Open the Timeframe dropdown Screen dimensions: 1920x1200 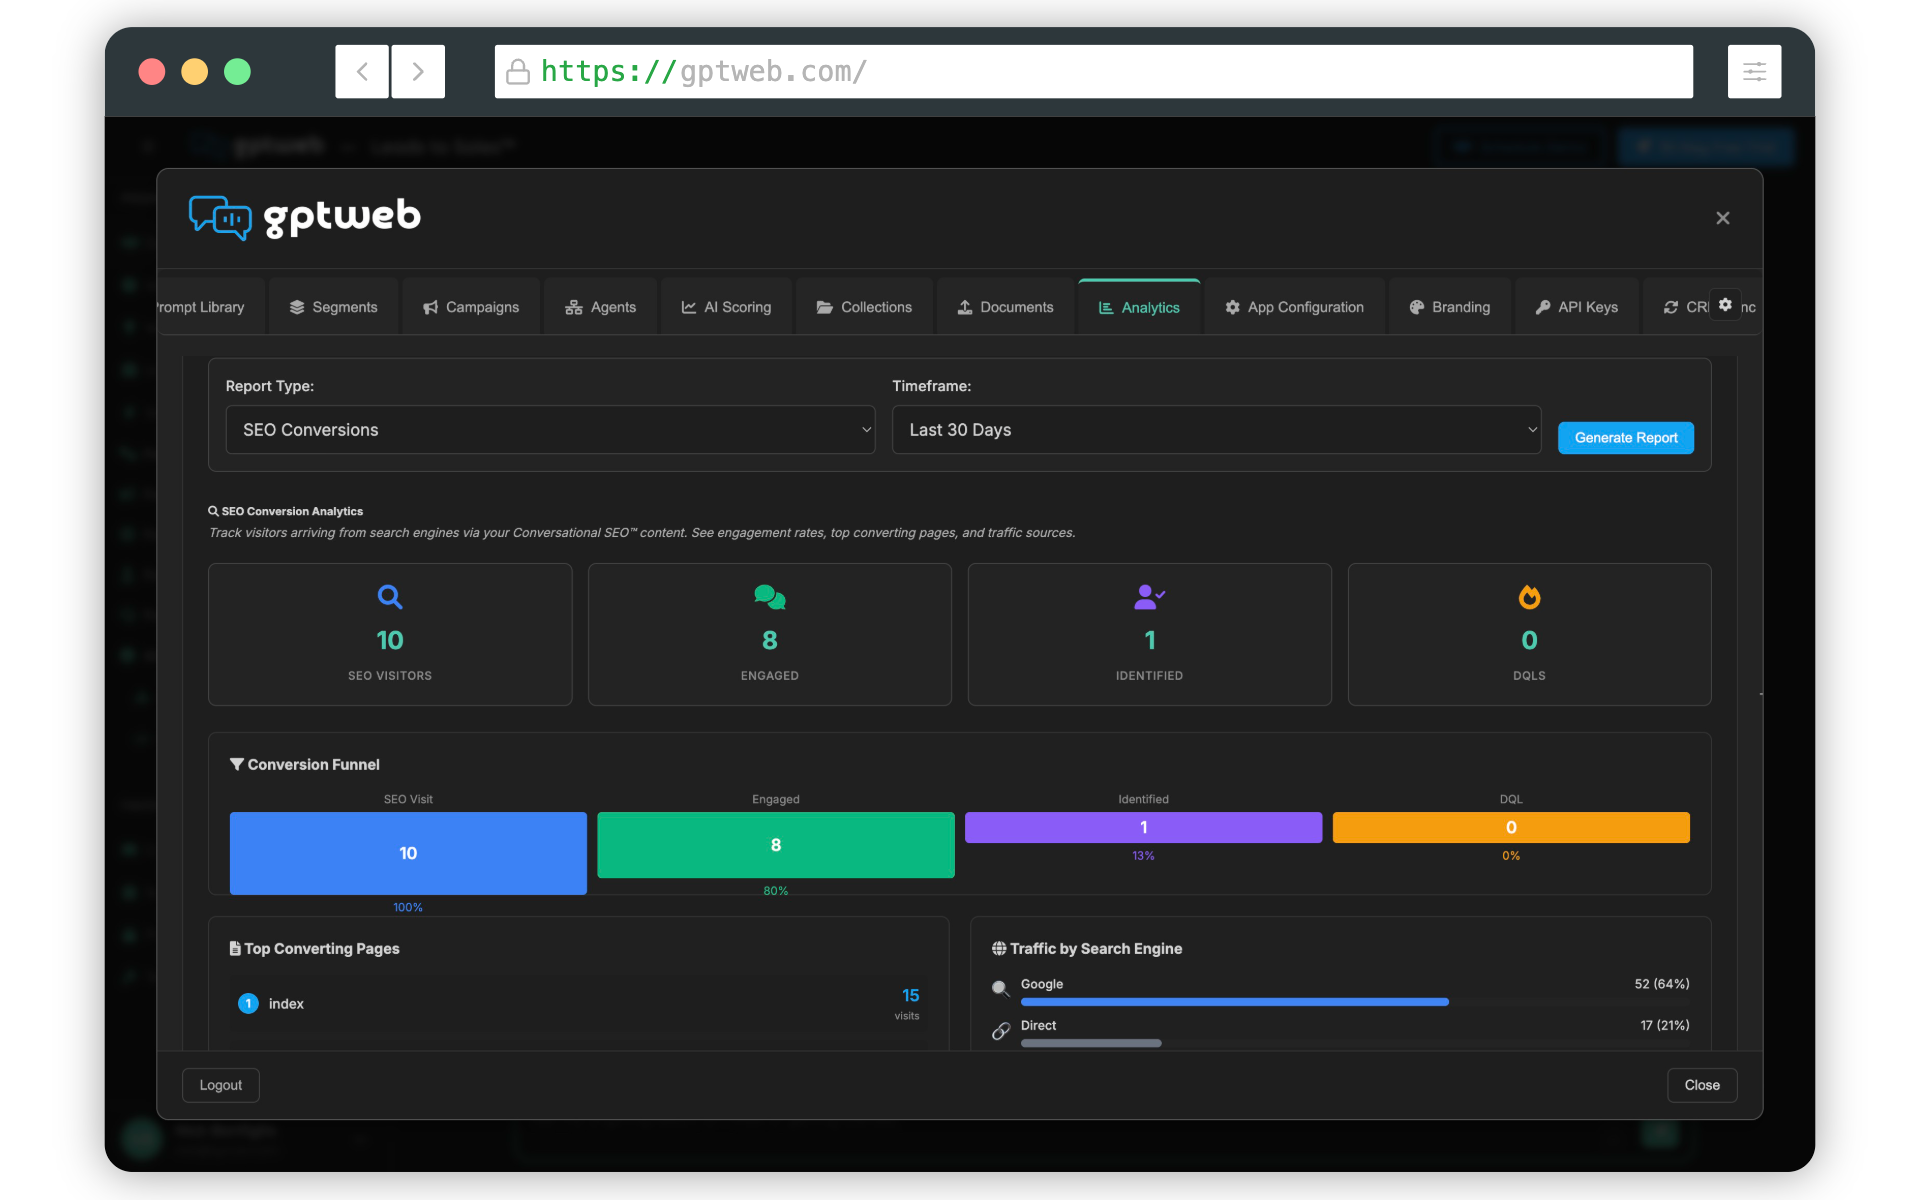1216,430
